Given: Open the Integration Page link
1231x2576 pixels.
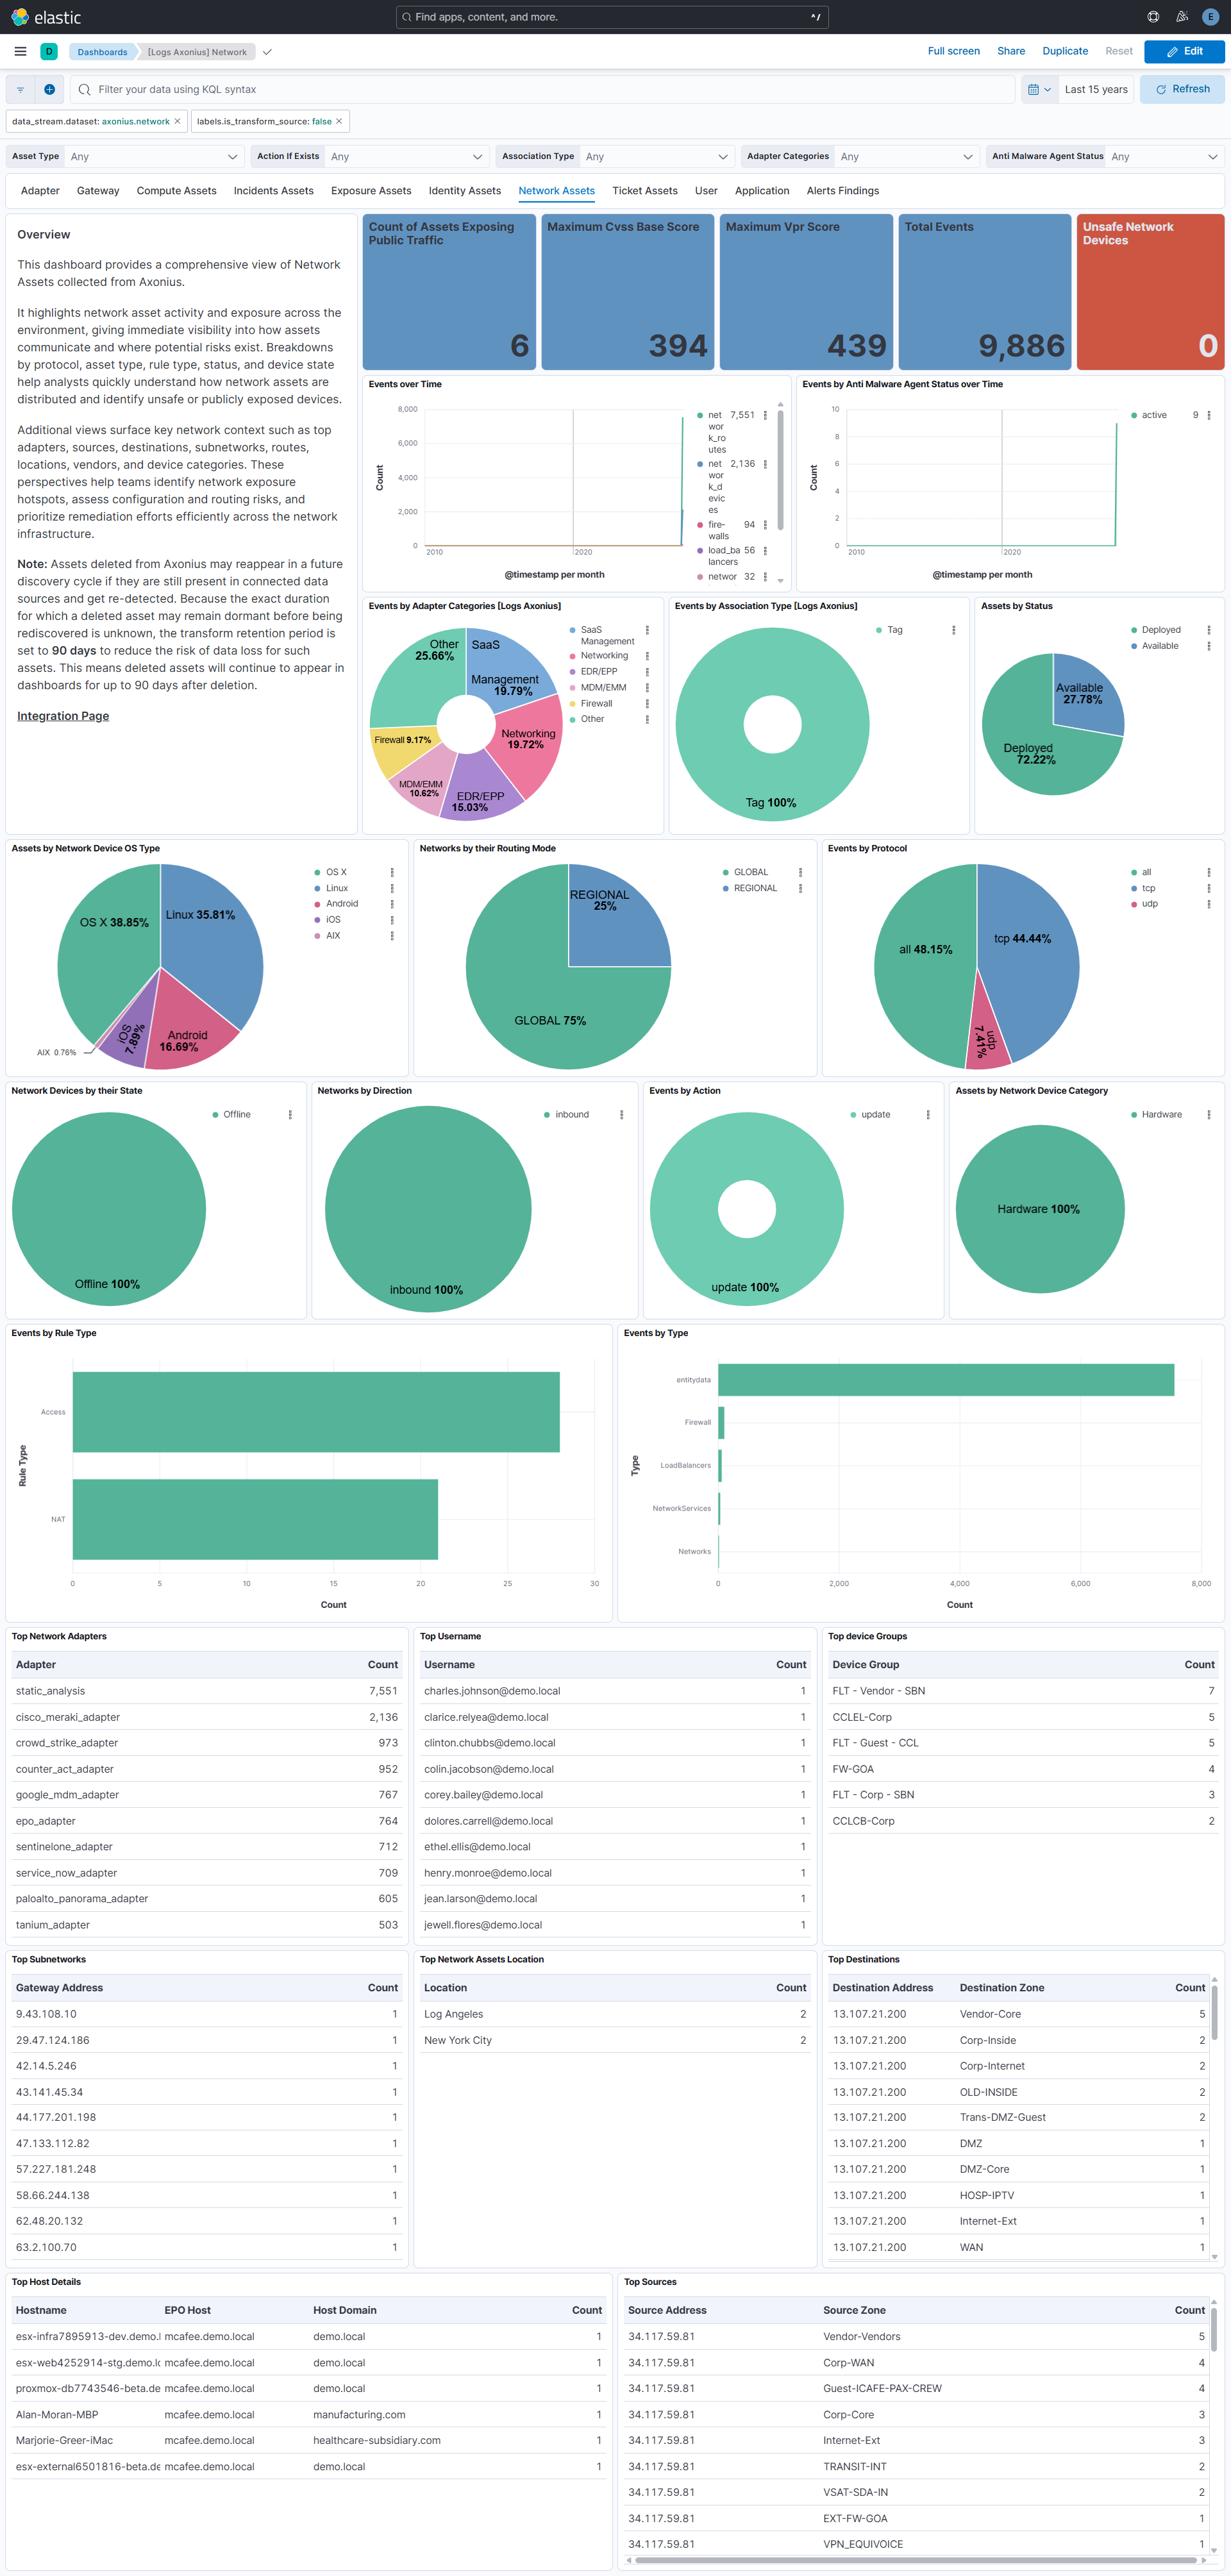Looking at the screenshot, I should 63,716.
